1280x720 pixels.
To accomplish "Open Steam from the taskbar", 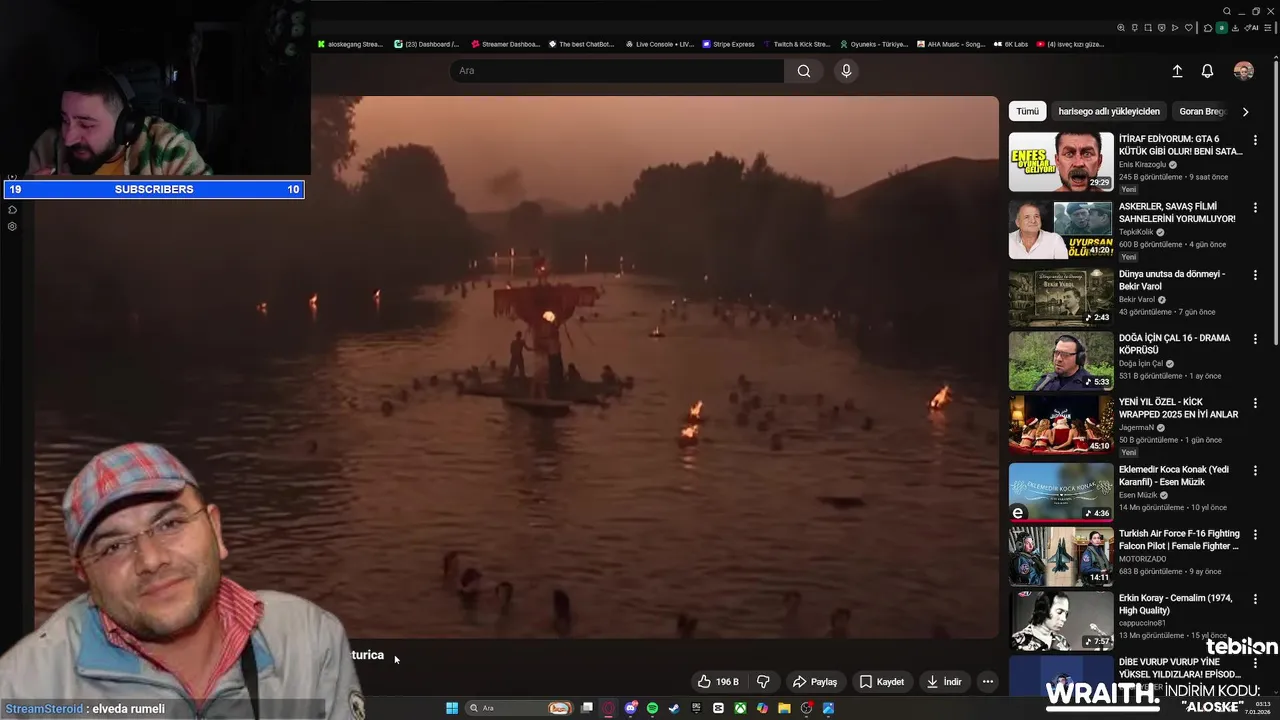I will 674,708.
